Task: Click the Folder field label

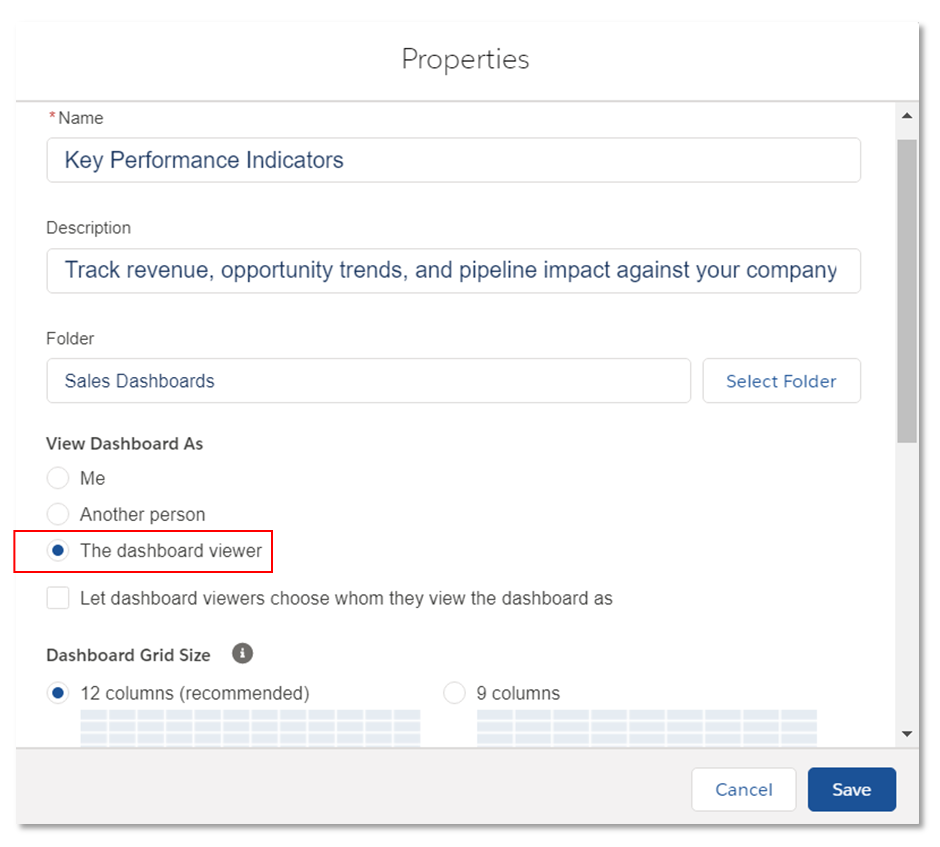Action: [x=70, y=339]
